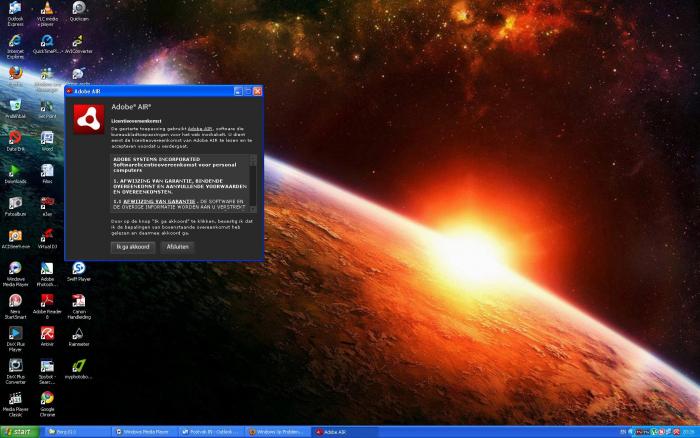The width and height of the screenshot is (700, 438).
Task: Open Canon Handleiding desktop icon
Action: [79, 306]
